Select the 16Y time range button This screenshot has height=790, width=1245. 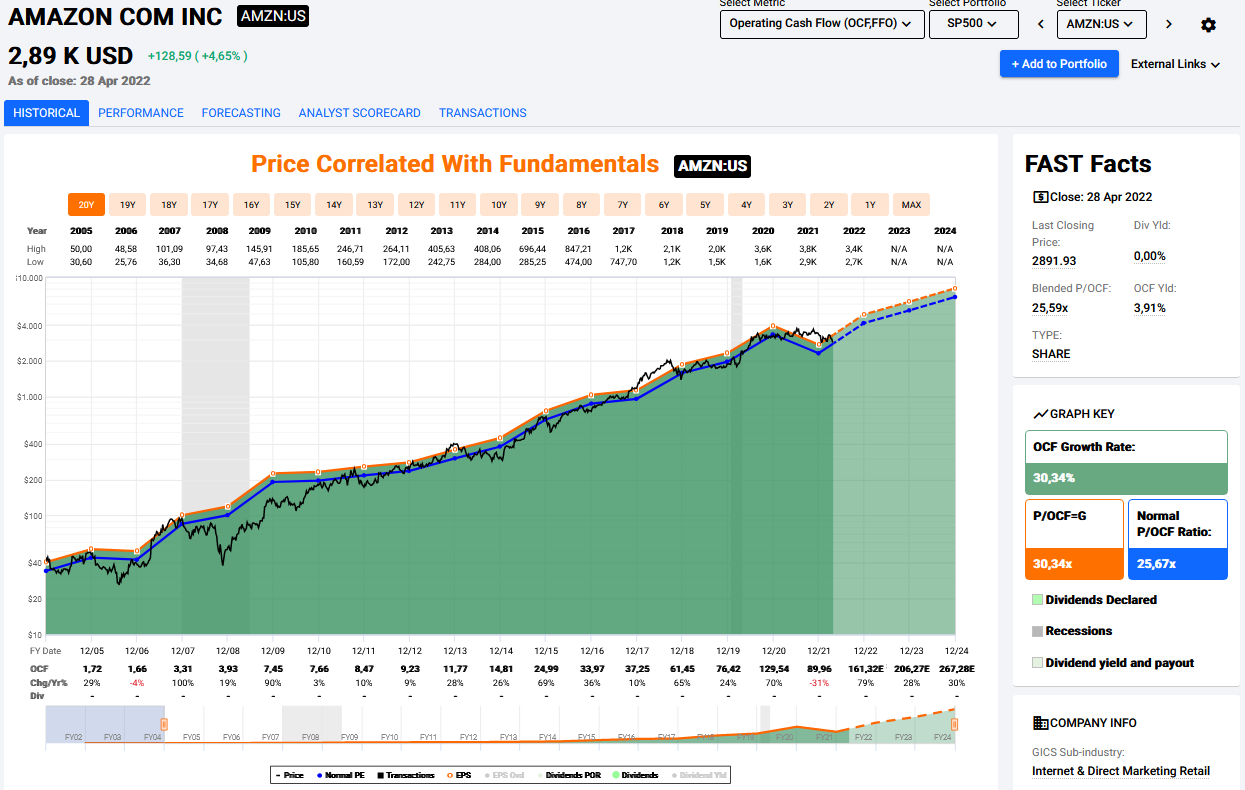[251, 205]
